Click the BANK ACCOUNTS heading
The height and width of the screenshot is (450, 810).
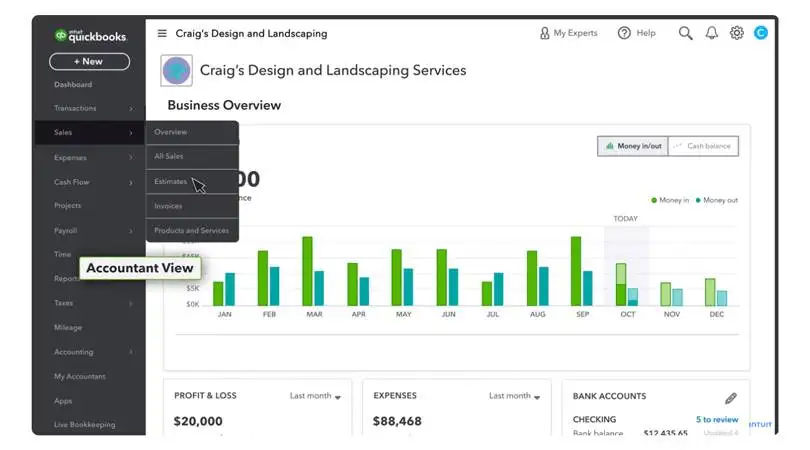point(609,396)
